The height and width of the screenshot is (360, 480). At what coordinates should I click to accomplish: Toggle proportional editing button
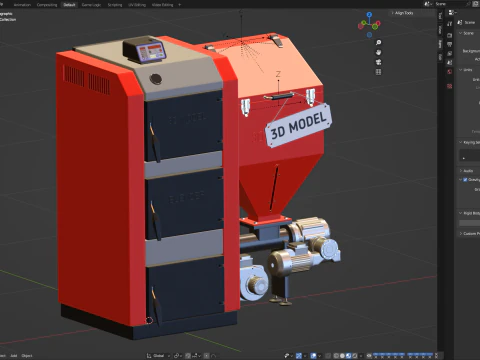pyautogui.click(x=206, y=356)
